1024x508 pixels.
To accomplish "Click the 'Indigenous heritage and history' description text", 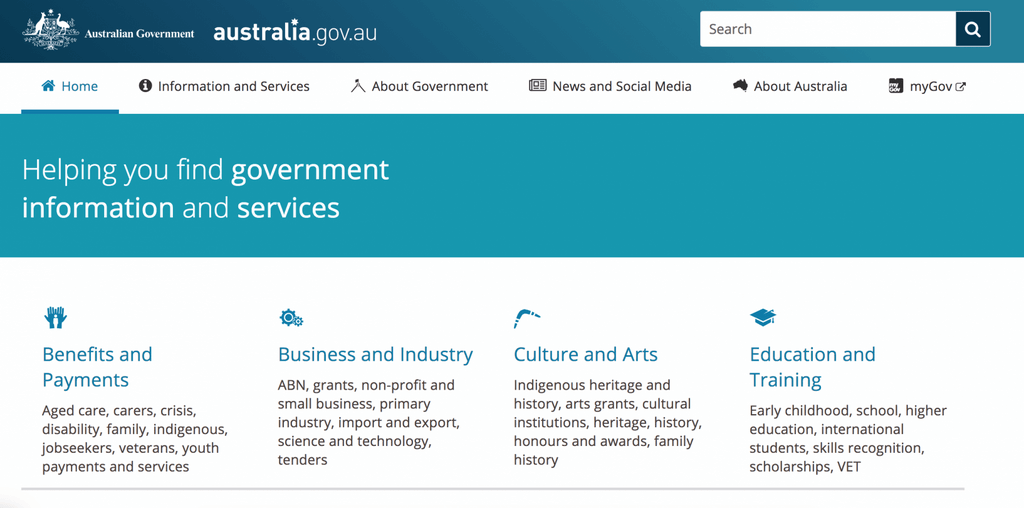I will click(607, 422).
